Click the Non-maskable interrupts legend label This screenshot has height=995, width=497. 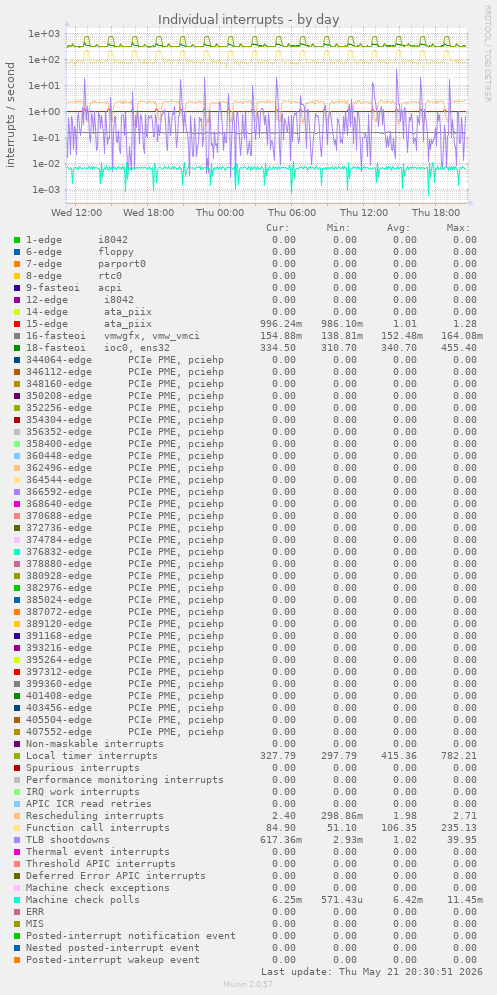pyautogui.click(x=95, y=744)
